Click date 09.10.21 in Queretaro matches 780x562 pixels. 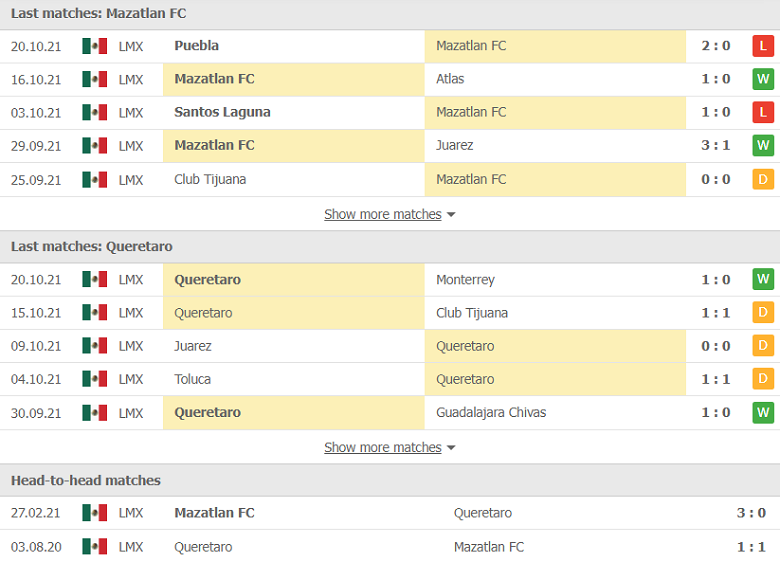tap(36, 346)
